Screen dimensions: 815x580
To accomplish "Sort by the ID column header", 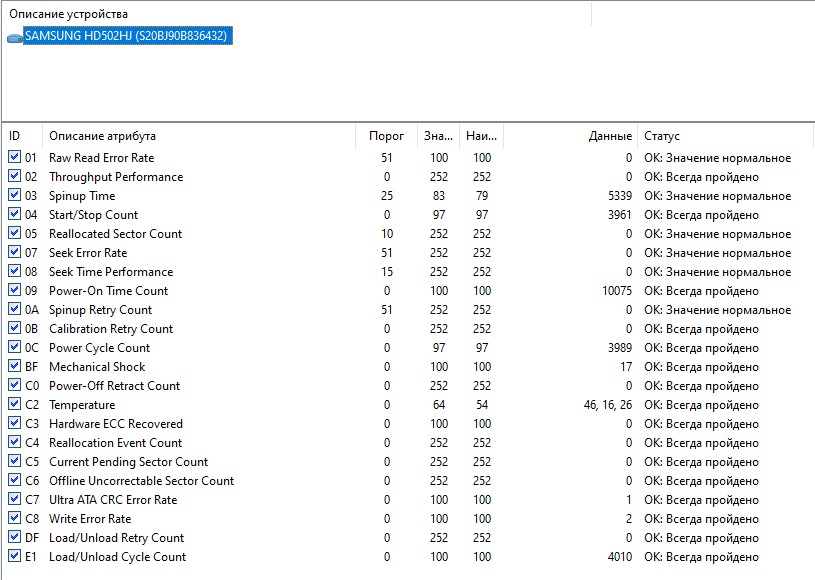I will (x=22, y=136).
